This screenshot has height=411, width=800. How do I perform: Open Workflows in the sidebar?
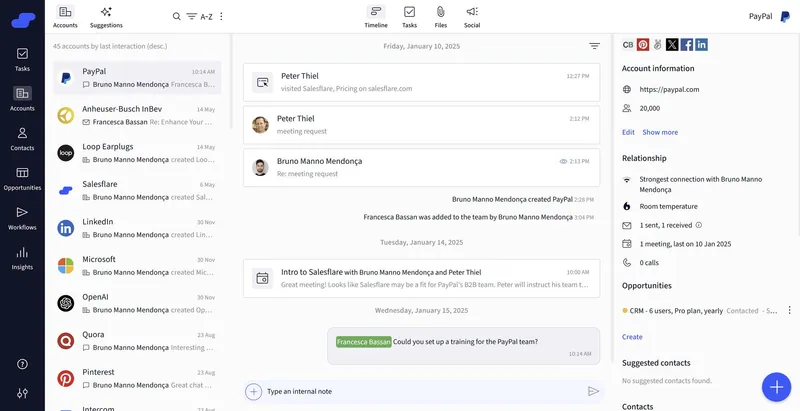(22, 218)
